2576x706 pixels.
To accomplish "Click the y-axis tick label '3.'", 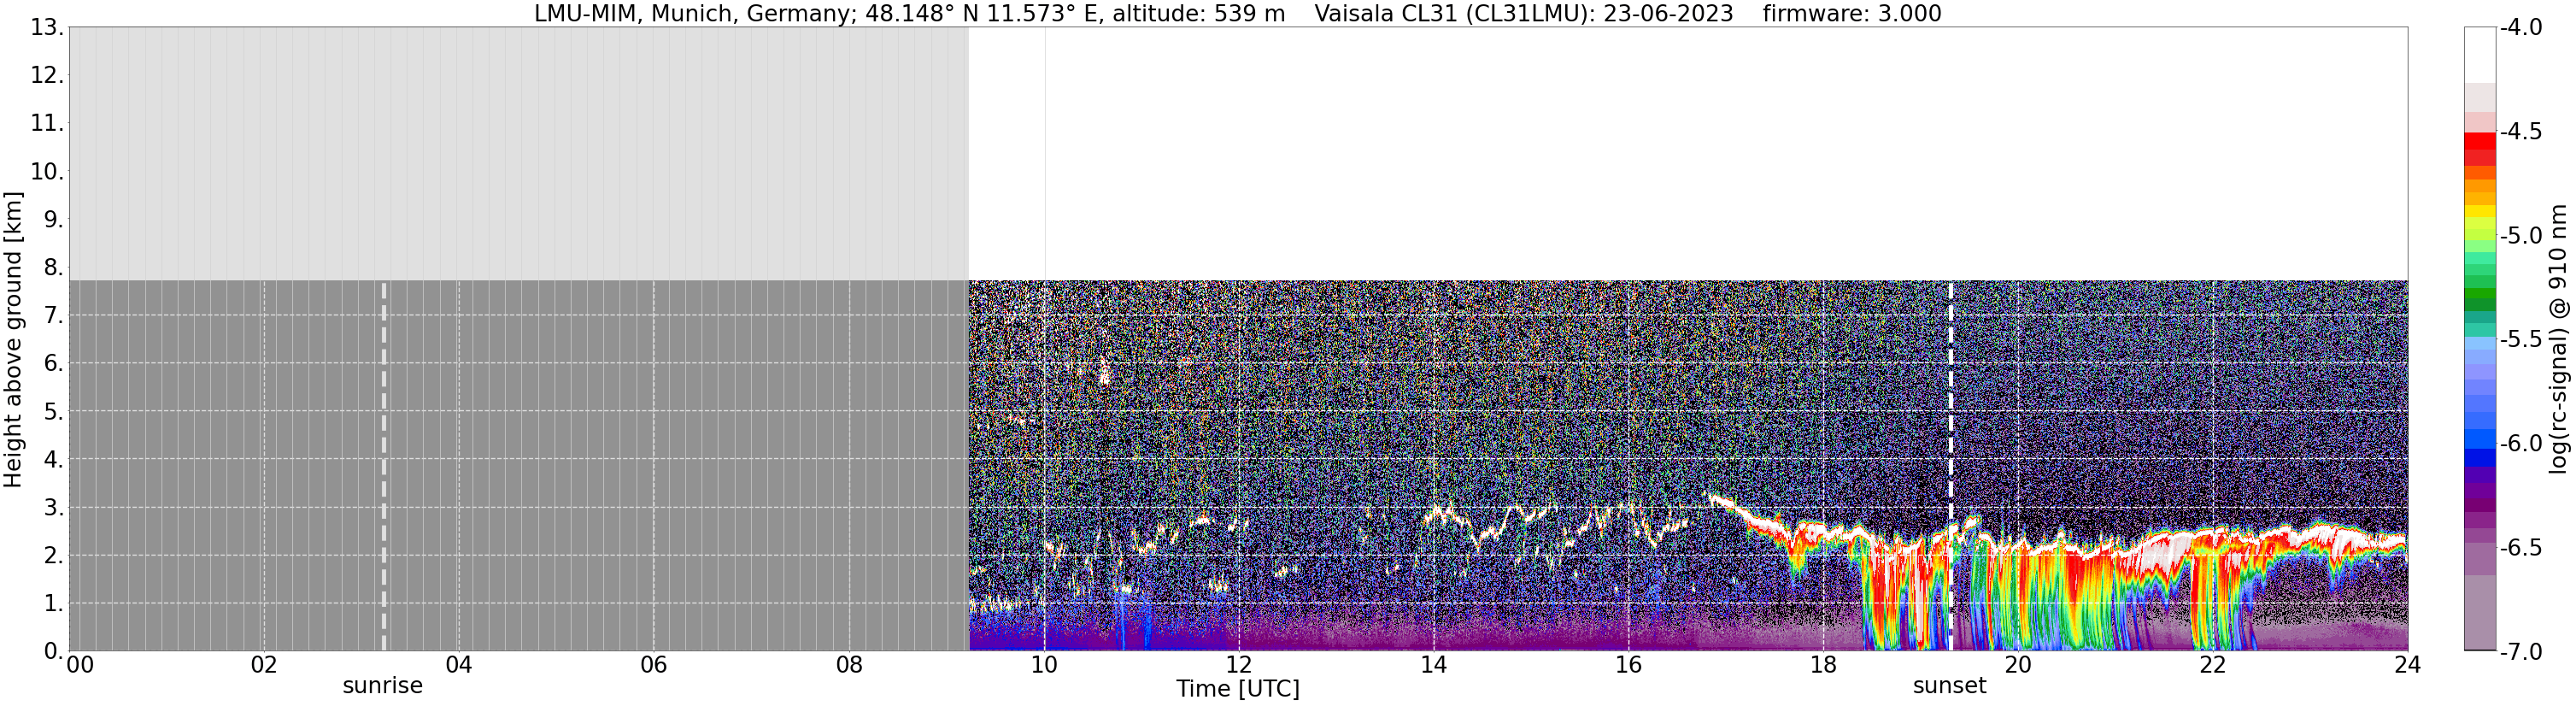I will 54,508.
